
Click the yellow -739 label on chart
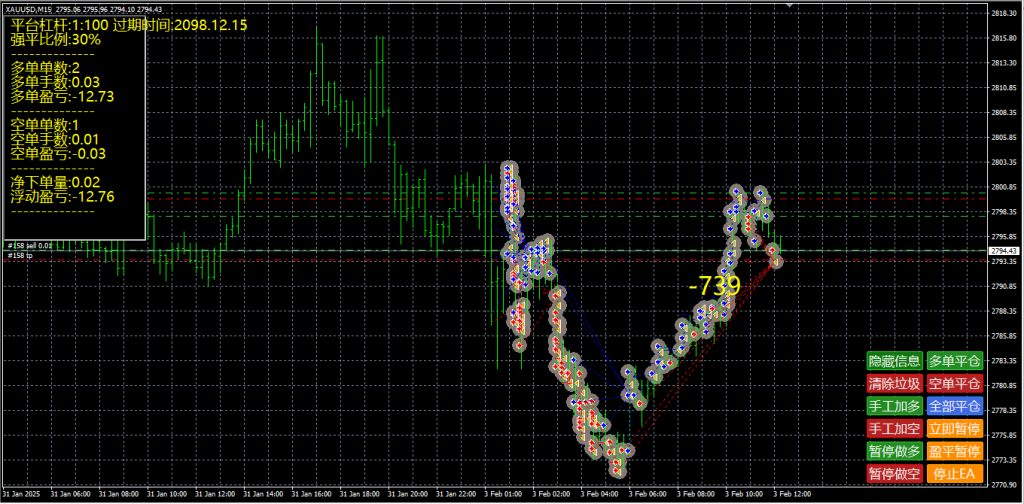(x=715, y=285)
